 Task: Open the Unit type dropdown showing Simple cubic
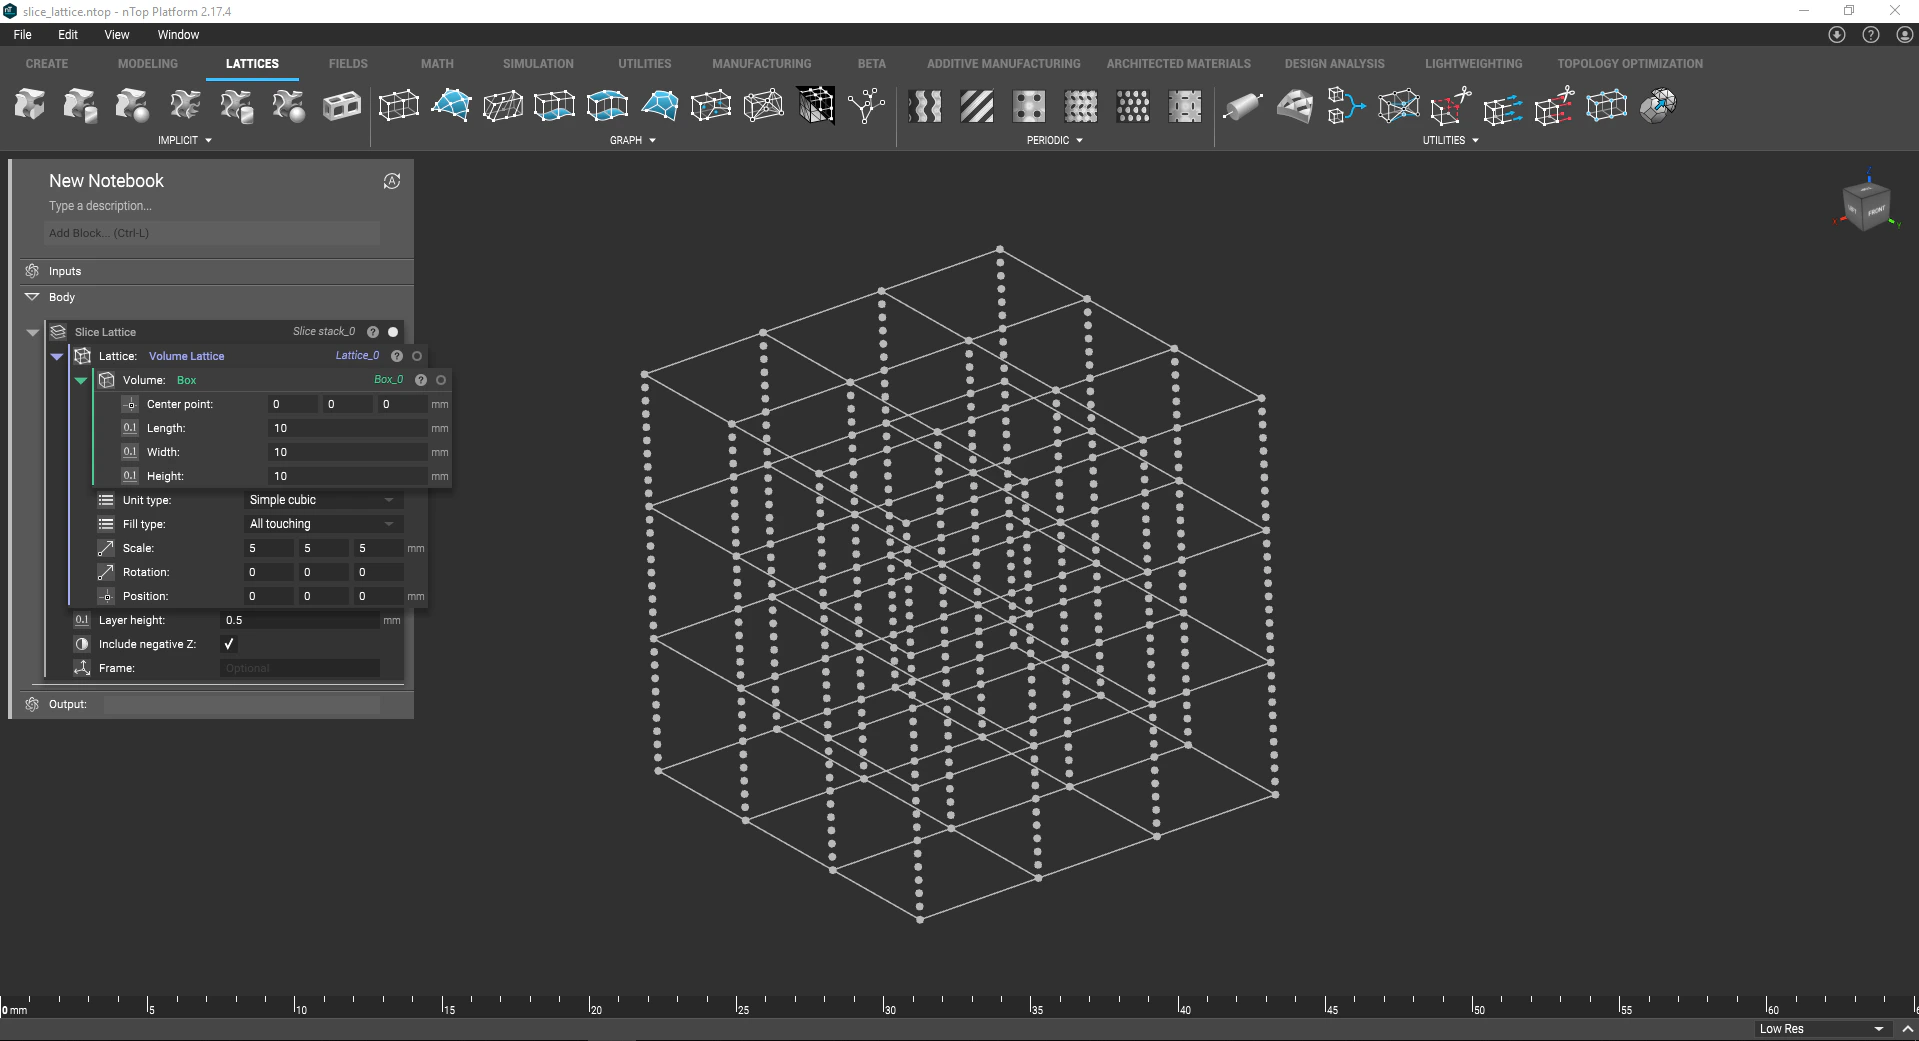point(320,500)
